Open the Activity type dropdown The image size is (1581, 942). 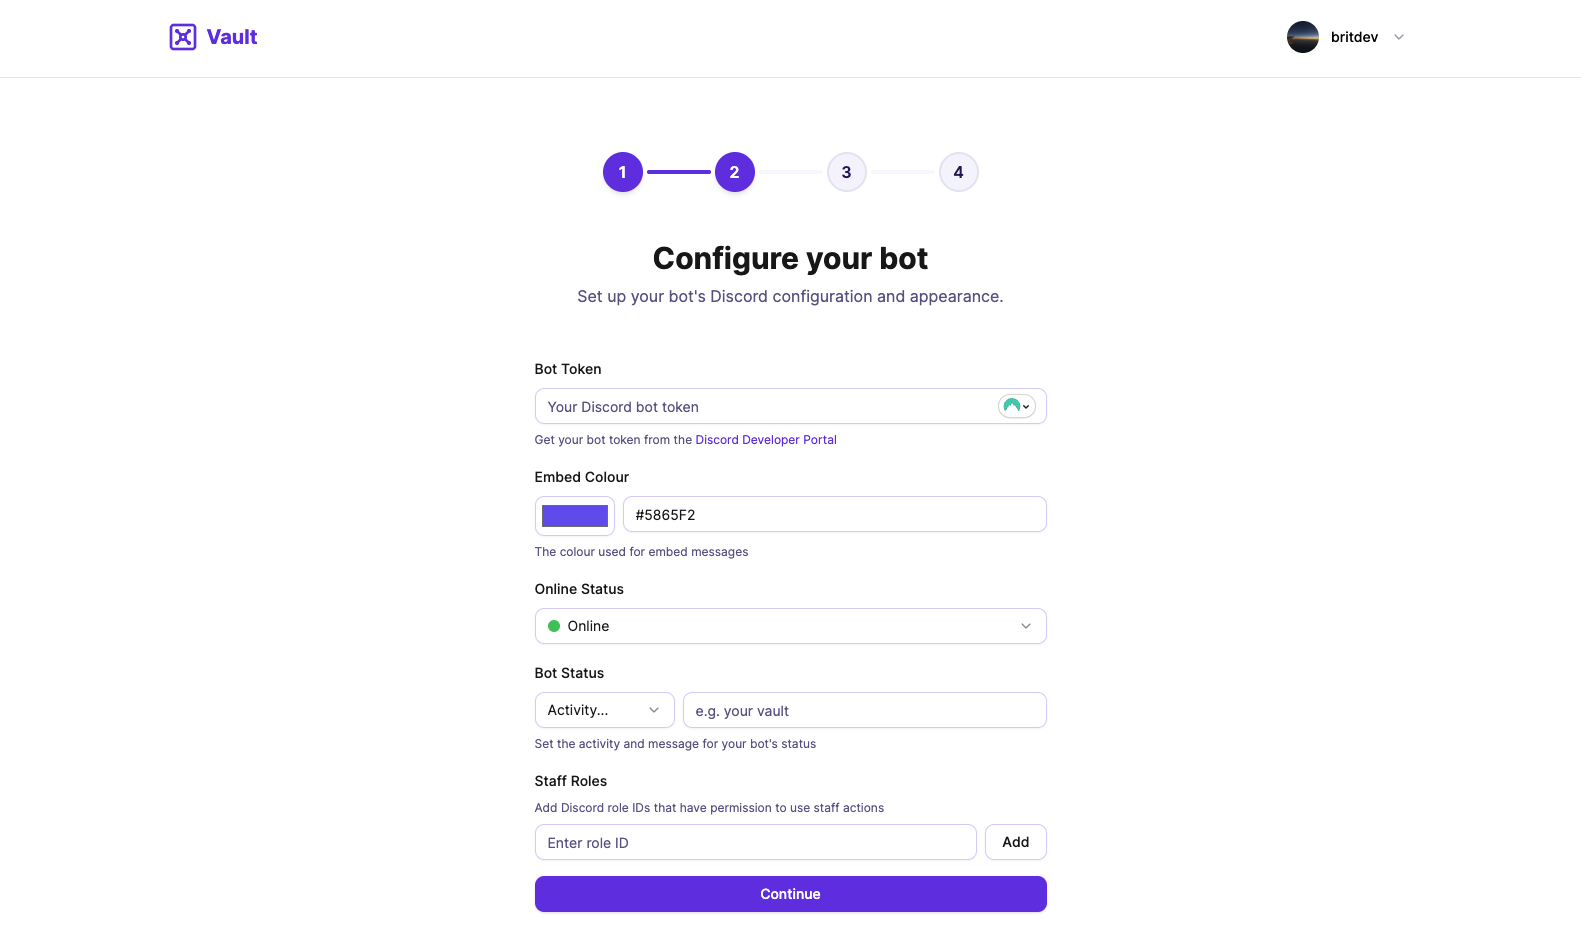pos(604,710)
